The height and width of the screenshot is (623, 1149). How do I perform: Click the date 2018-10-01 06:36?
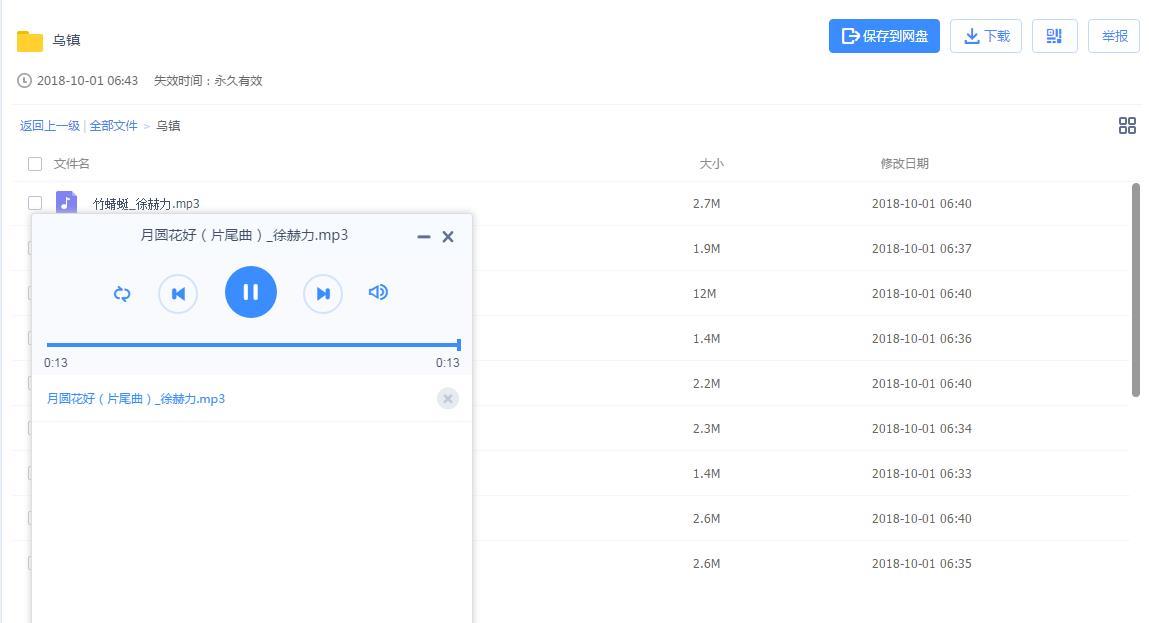click(922, 339)
